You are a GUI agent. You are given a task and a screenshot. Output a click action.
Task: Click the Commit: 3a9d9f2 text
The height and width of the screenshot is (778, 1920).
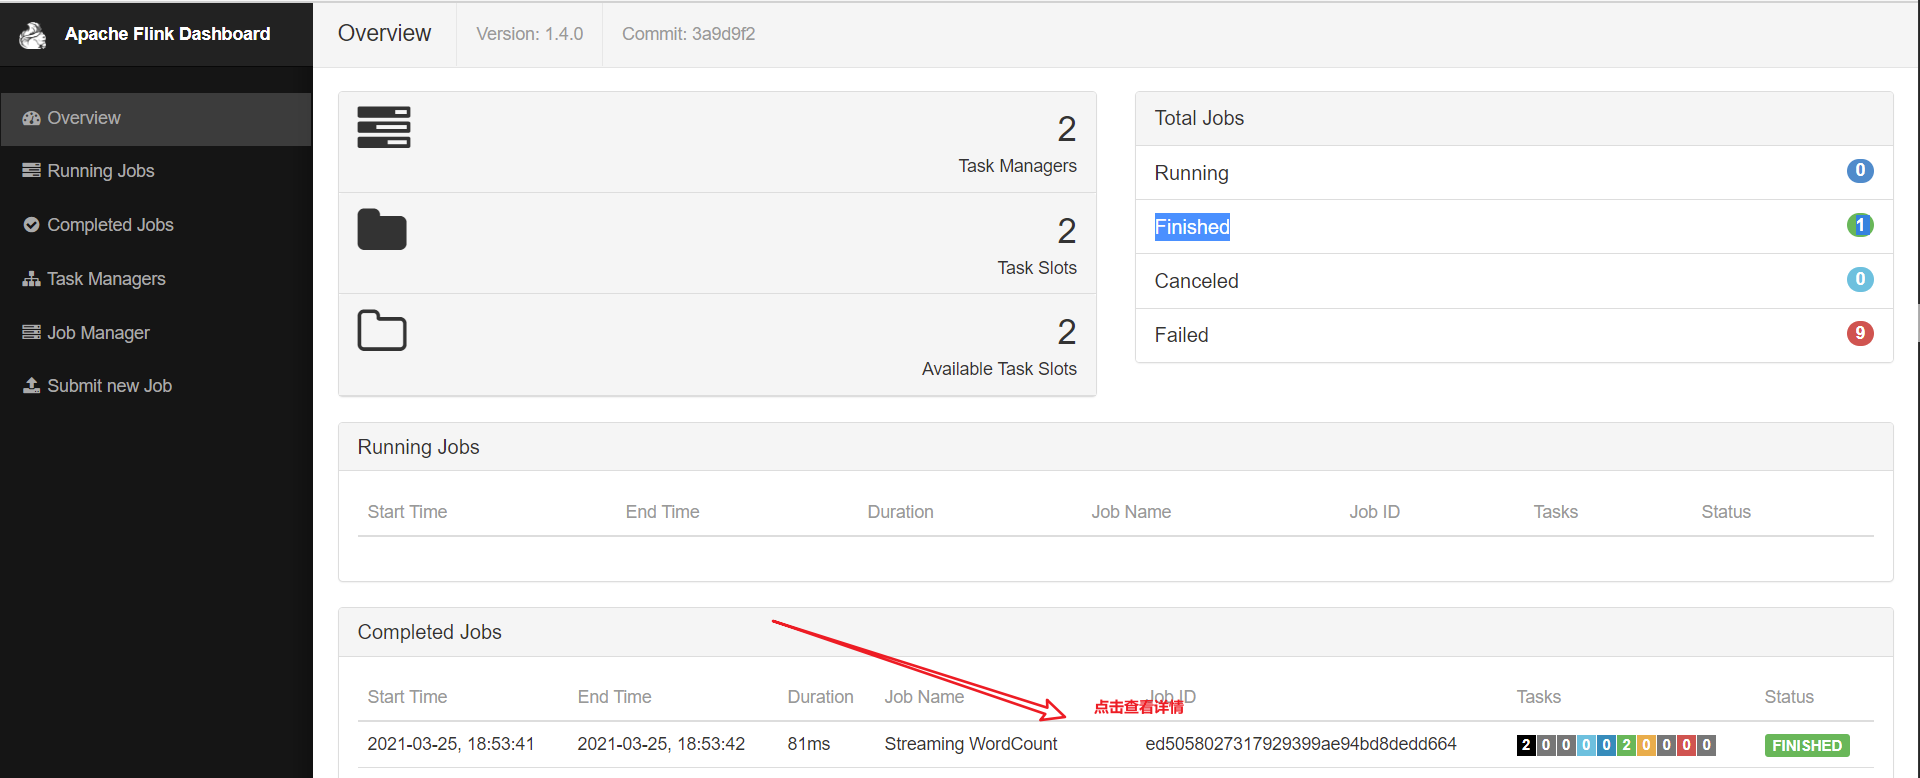click(688, 34)
